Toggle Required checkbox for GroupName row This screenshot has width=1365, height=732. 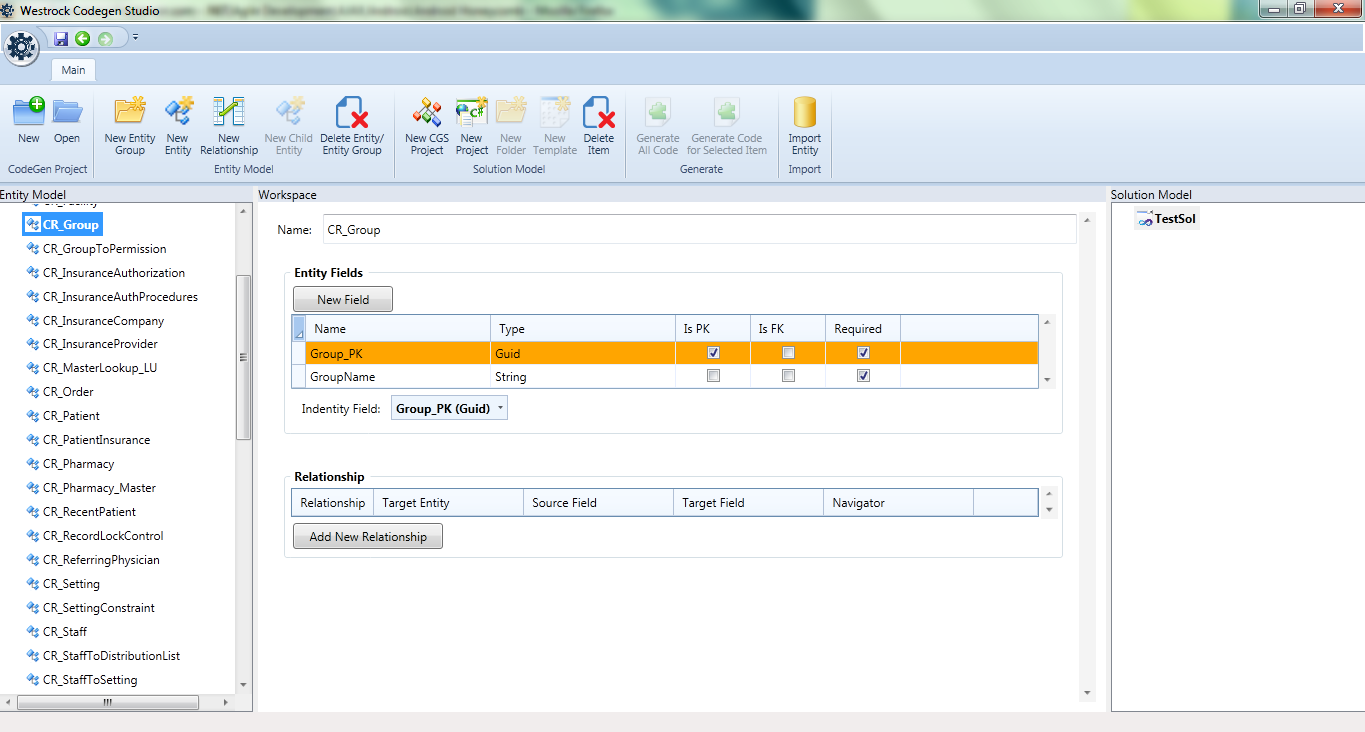[863, 376]
